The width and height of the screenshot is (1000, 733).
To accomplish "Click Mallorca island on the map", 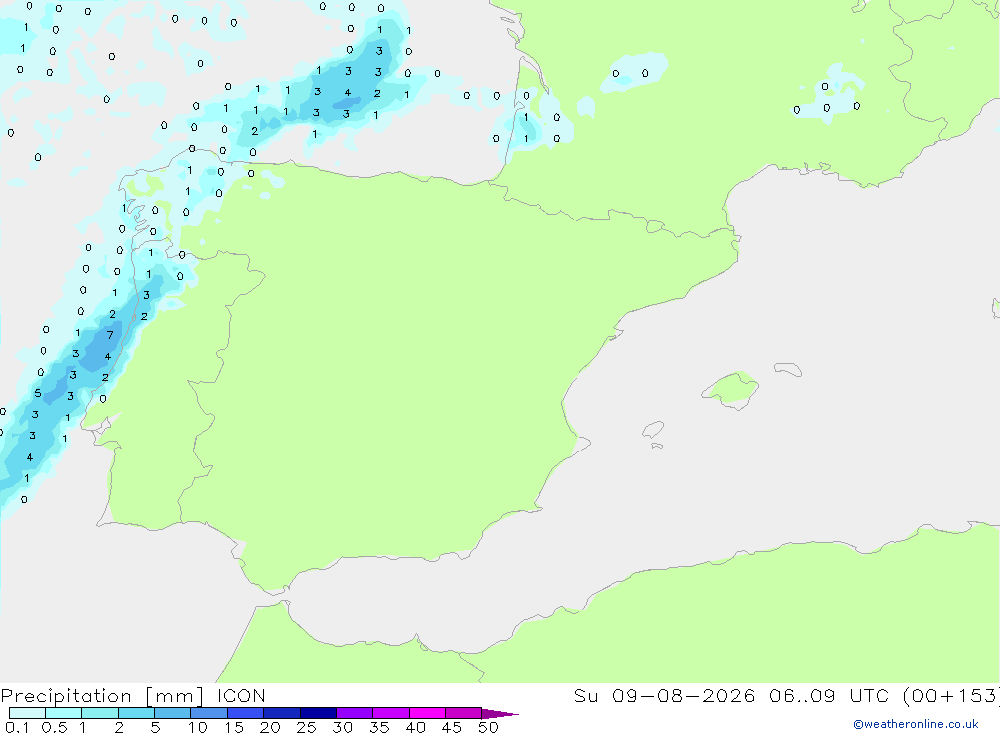I will pos(732,389).
